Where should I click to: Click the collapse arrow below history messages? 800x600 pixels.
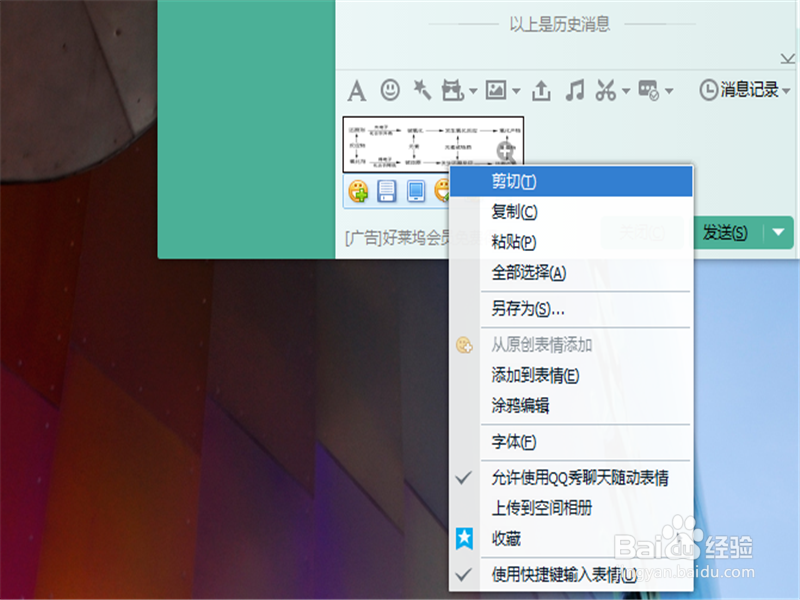787,59
